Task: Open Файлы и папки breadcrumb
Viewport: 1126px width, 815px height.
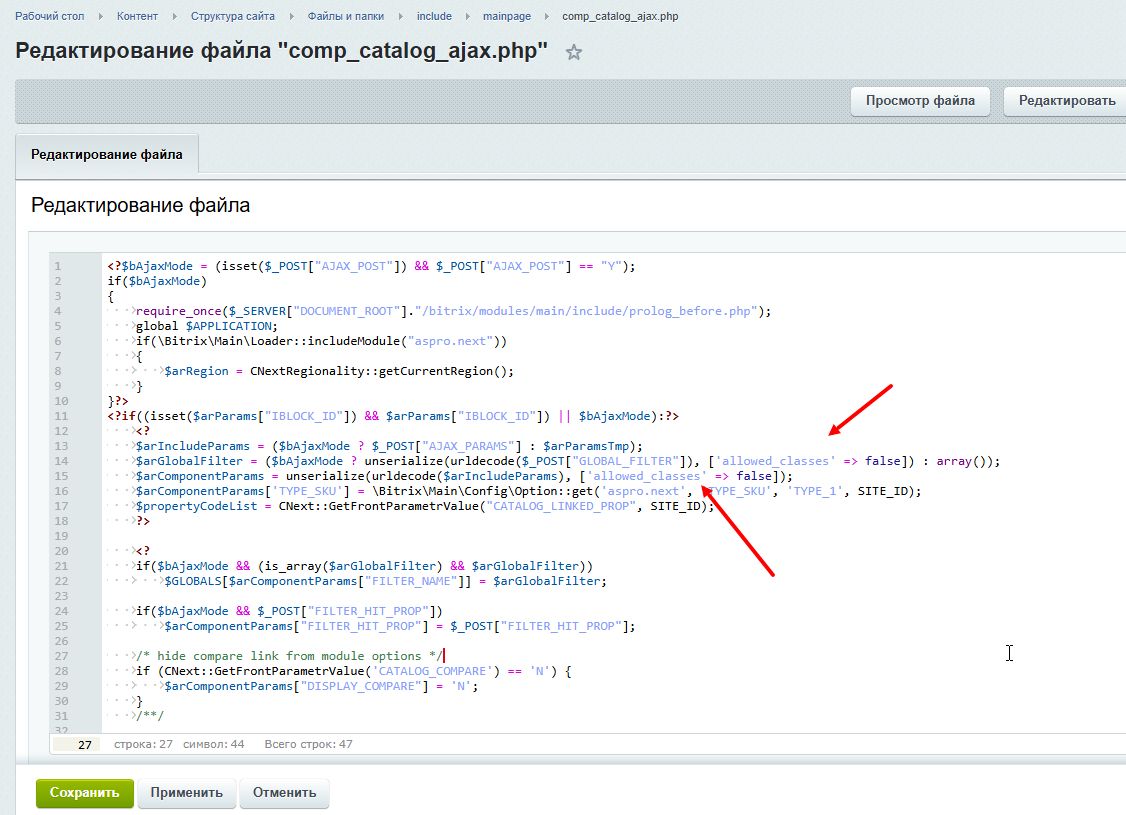Action: point(345,16)
